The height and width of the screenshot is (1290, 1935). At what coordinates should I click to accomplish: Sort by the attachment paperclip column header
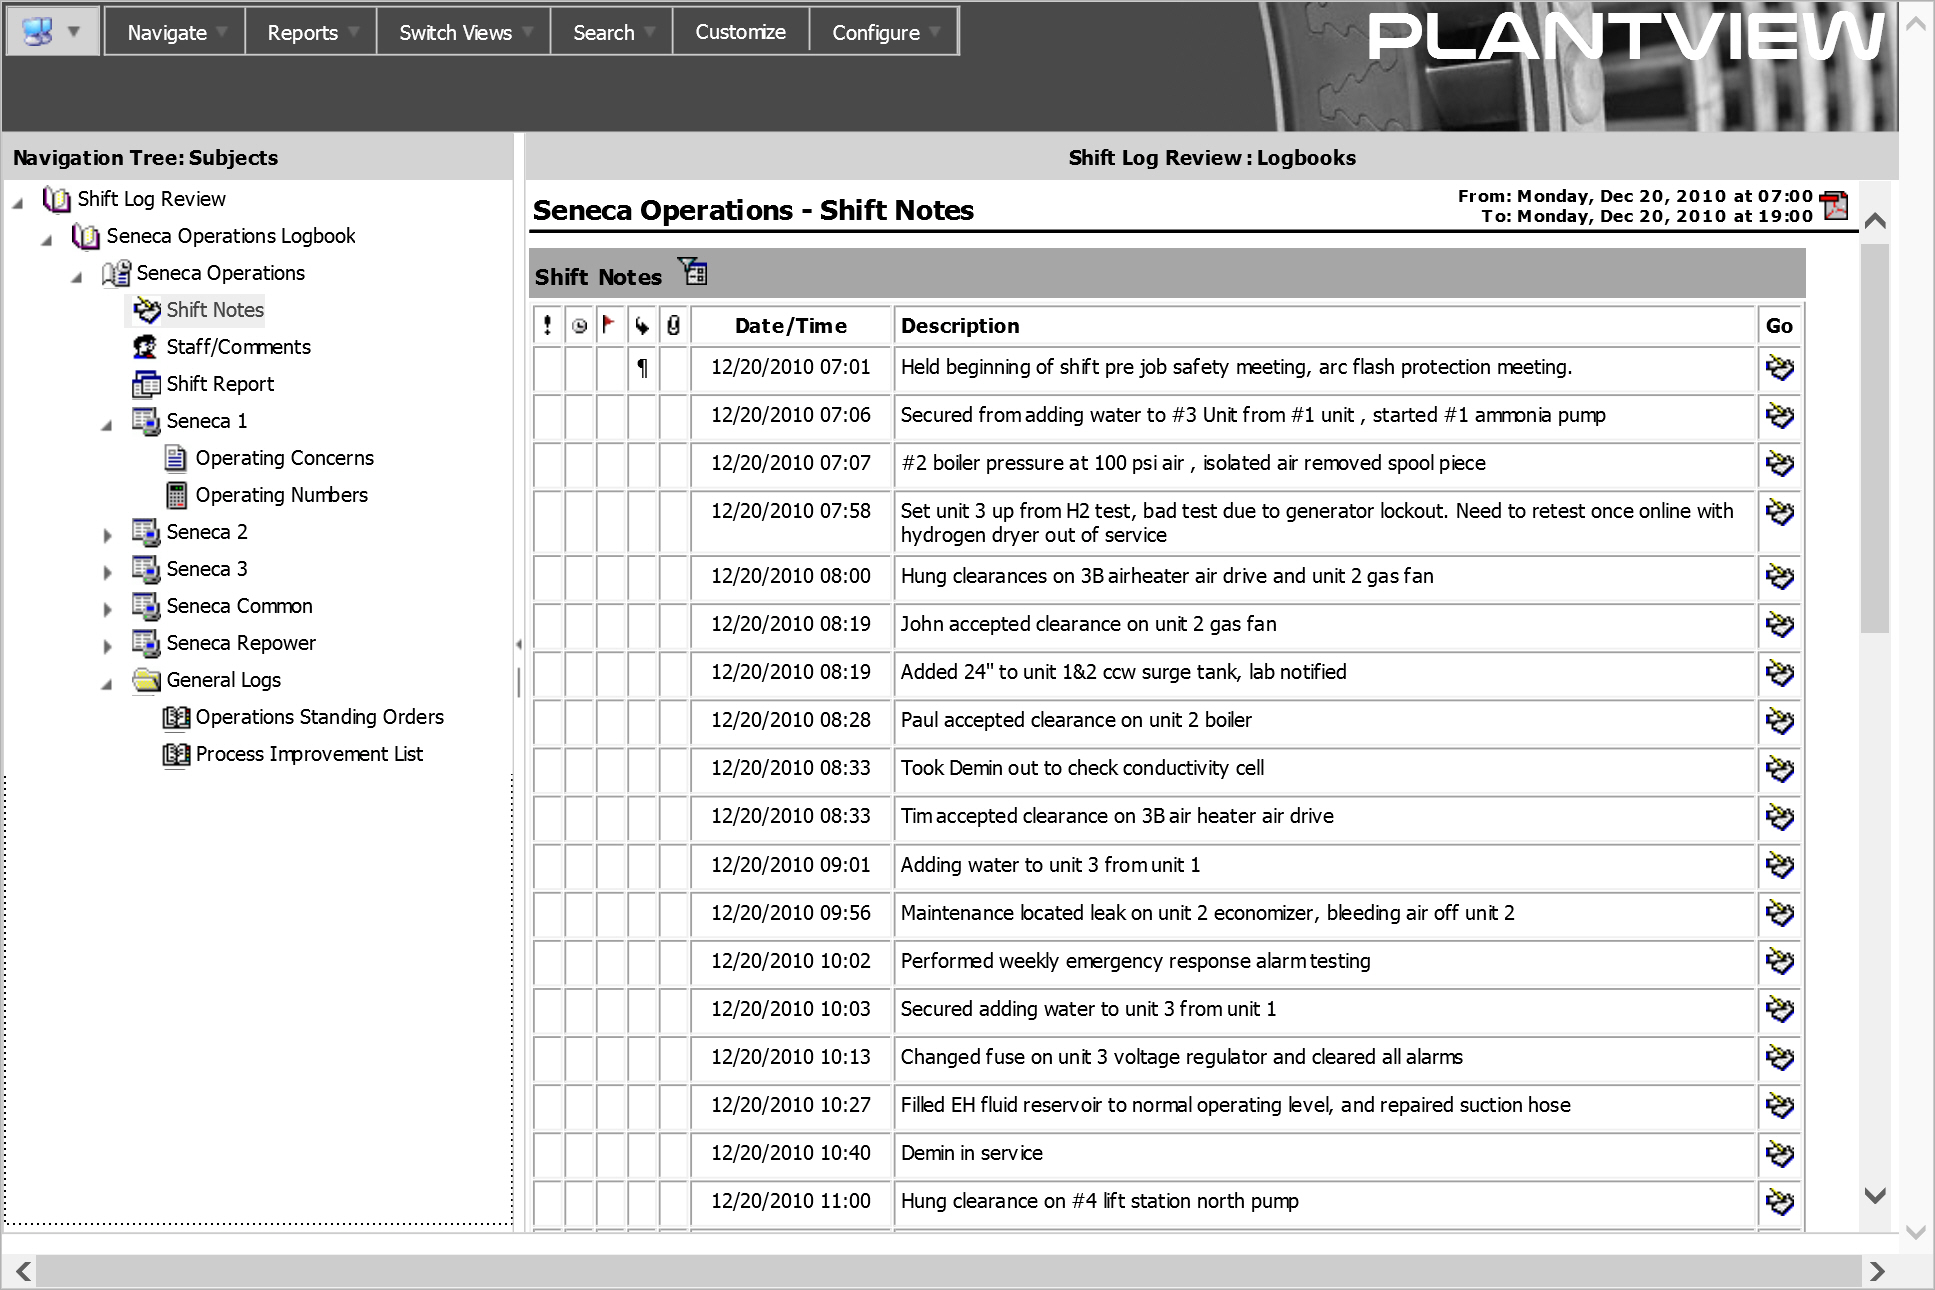coord(674,325)
